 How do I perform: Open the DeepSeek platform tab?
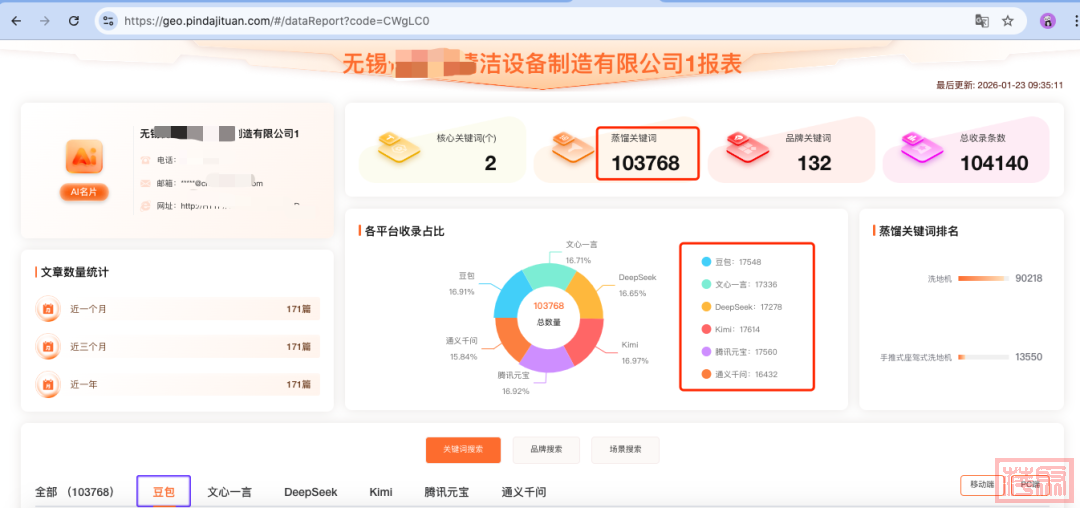click(x=310, y=492)
